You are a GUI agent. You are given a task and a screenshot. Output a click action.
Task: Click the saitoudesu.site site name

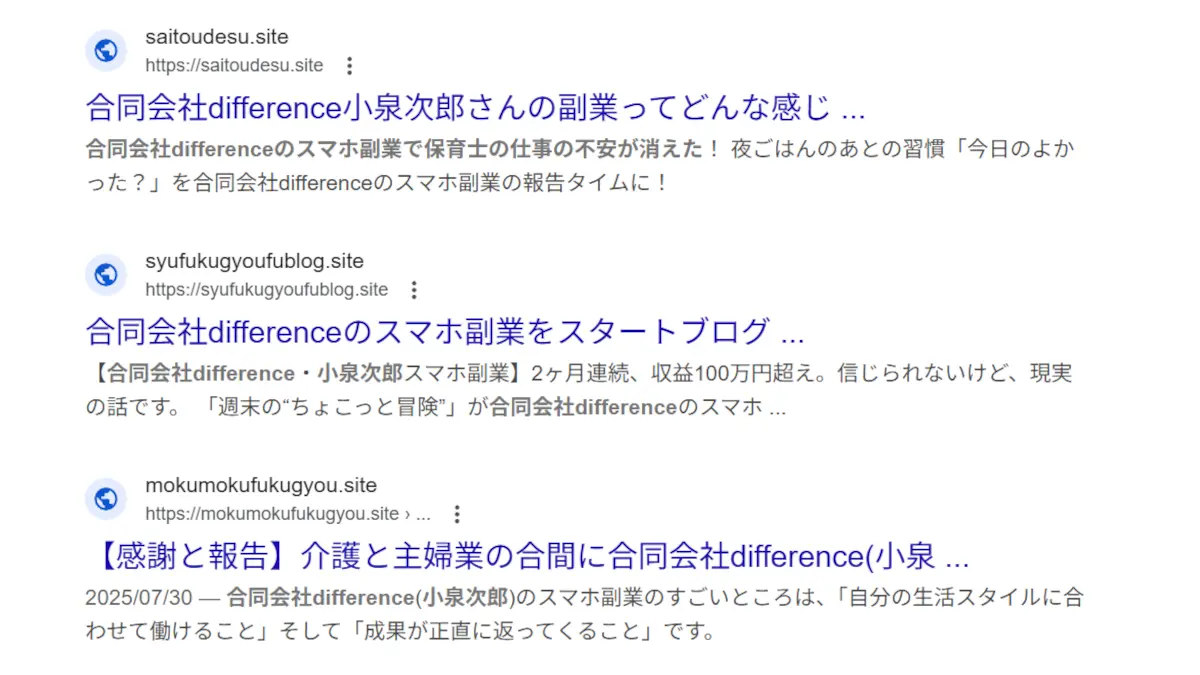(217, 37)
